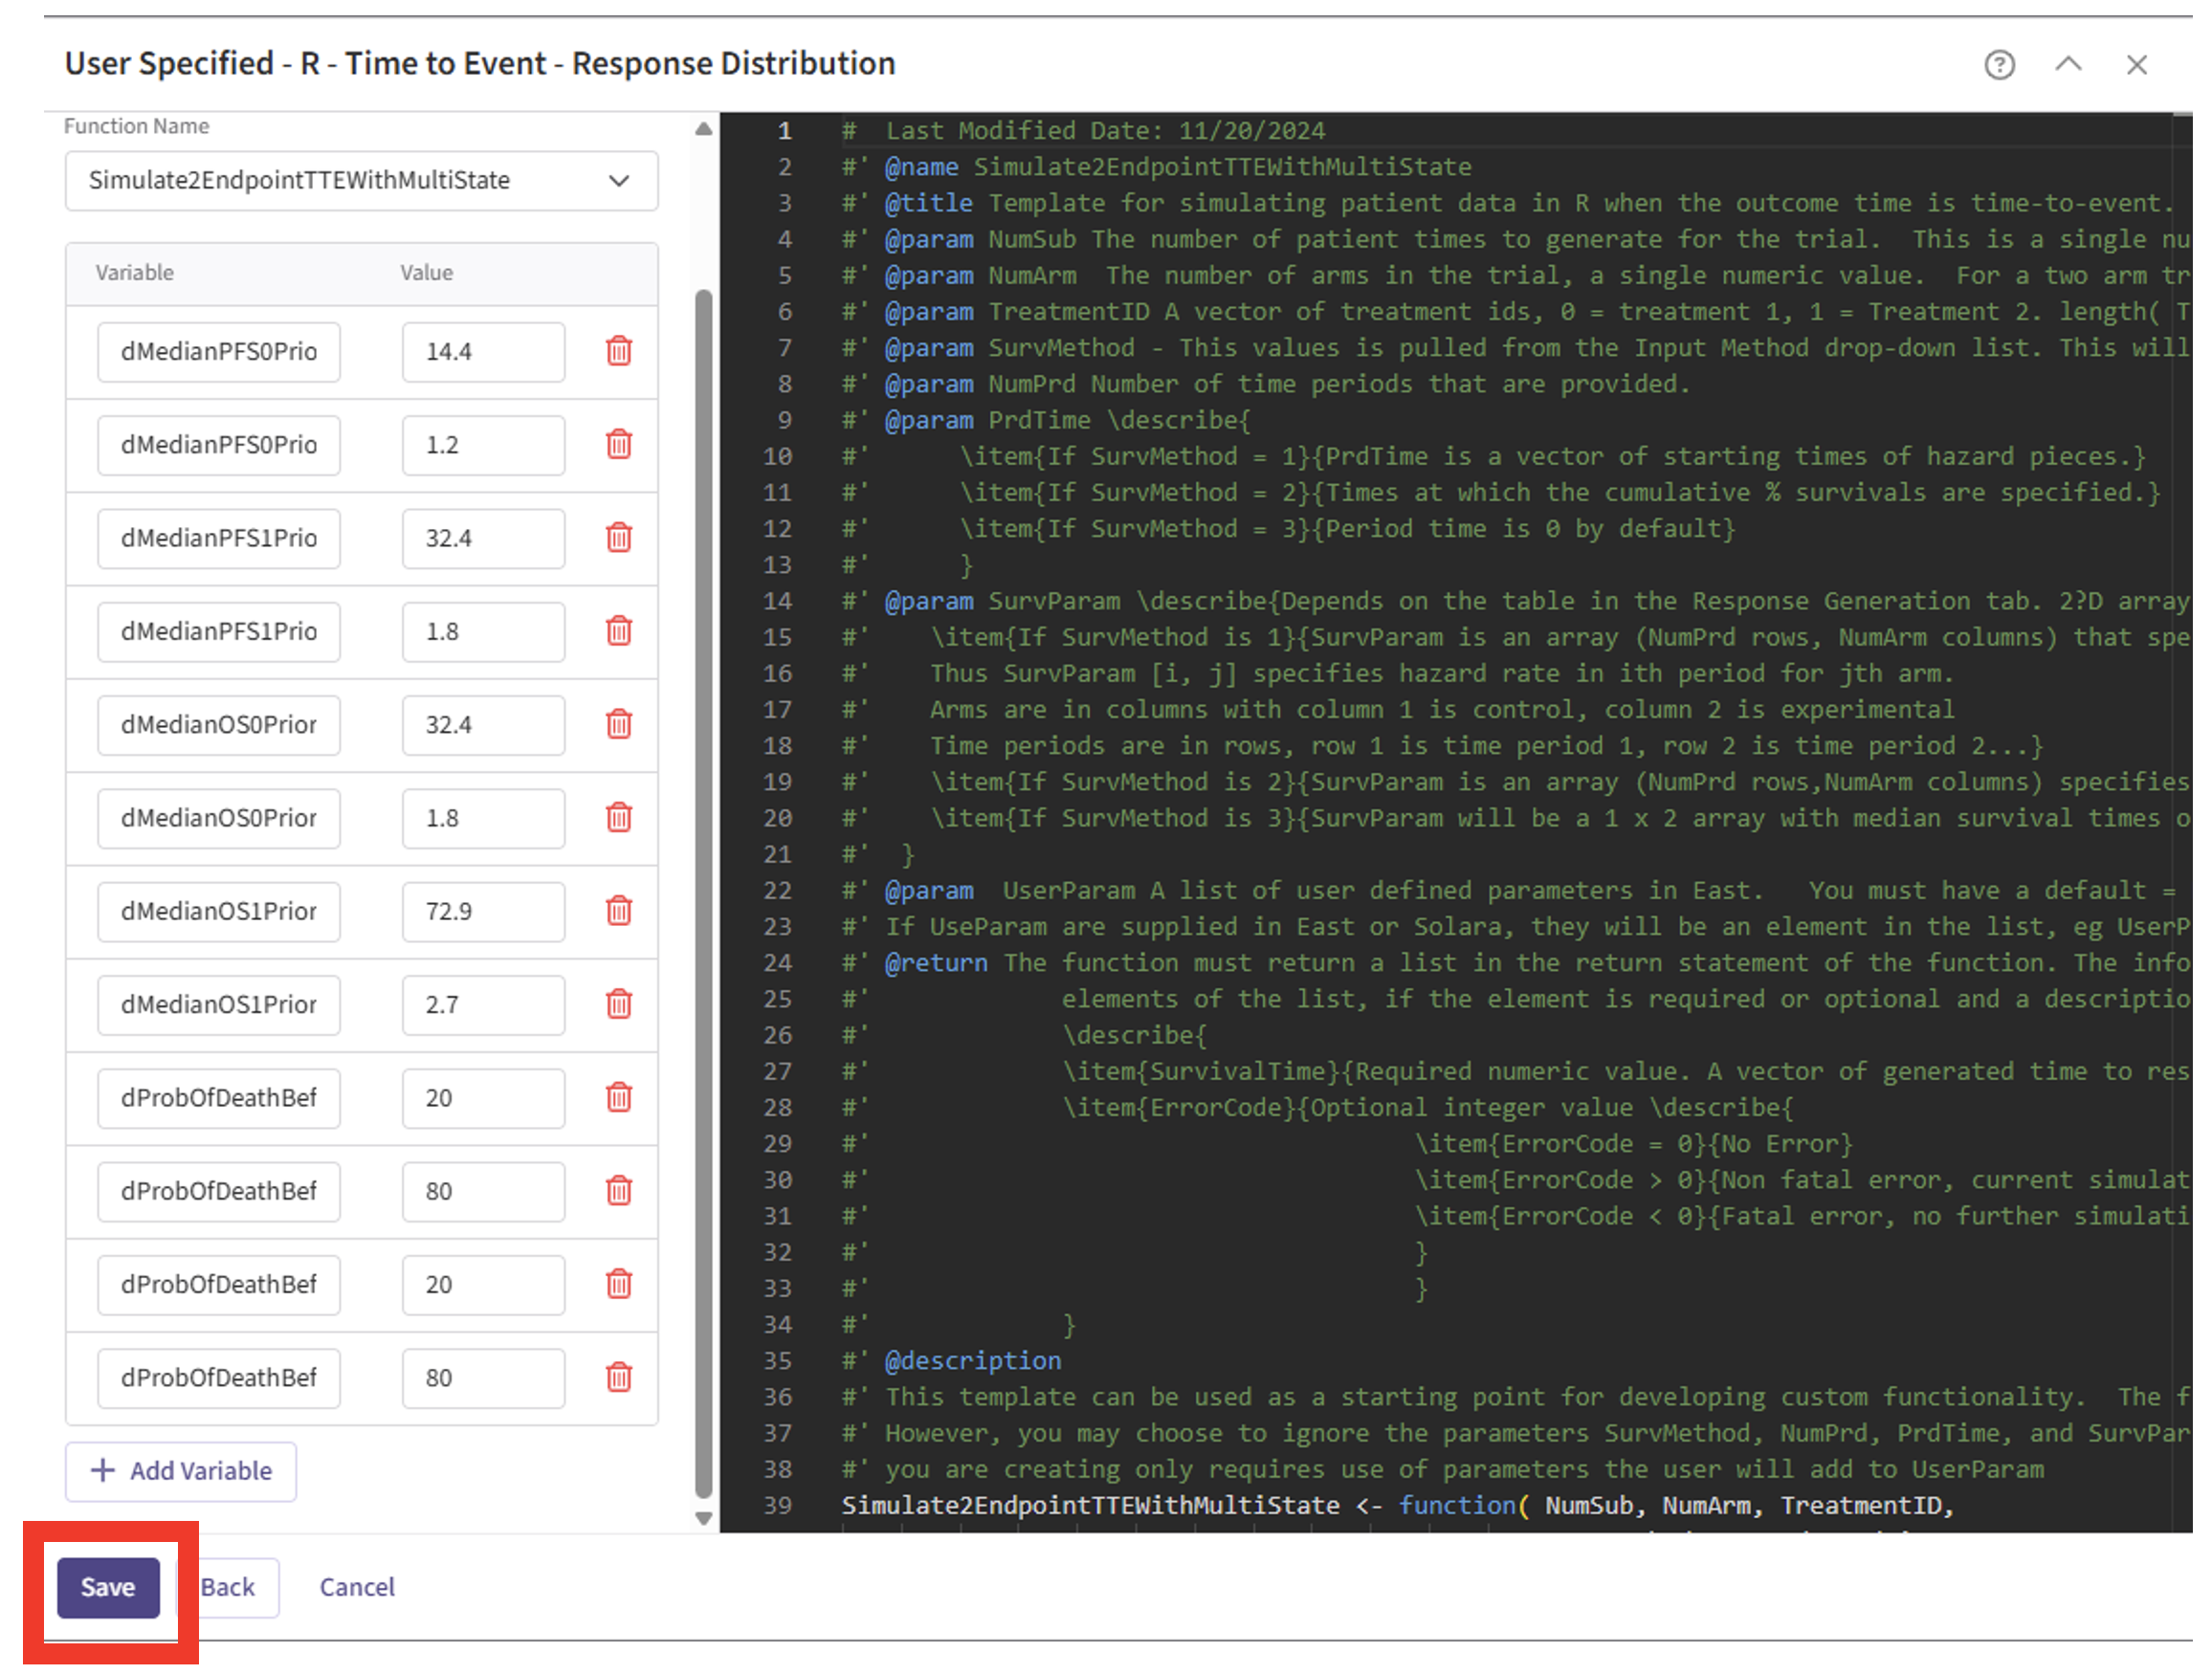
Task: Remove the dMedianPFS1Prior row valued 32.4
Action: pyautogui.click(x=619, y=538)
